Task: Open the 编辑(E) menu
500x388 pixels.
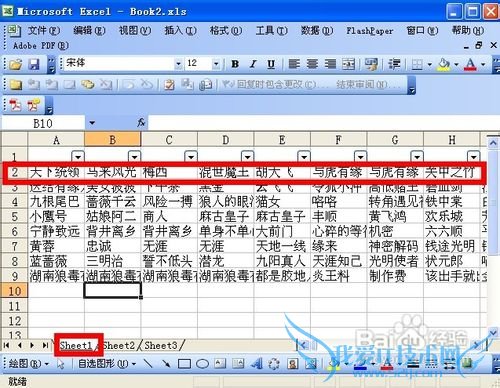Action: coord(89,31)
